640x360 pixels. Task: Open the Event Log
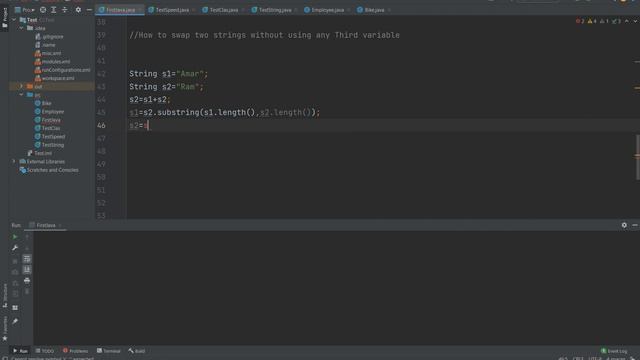tap(614, 351)
